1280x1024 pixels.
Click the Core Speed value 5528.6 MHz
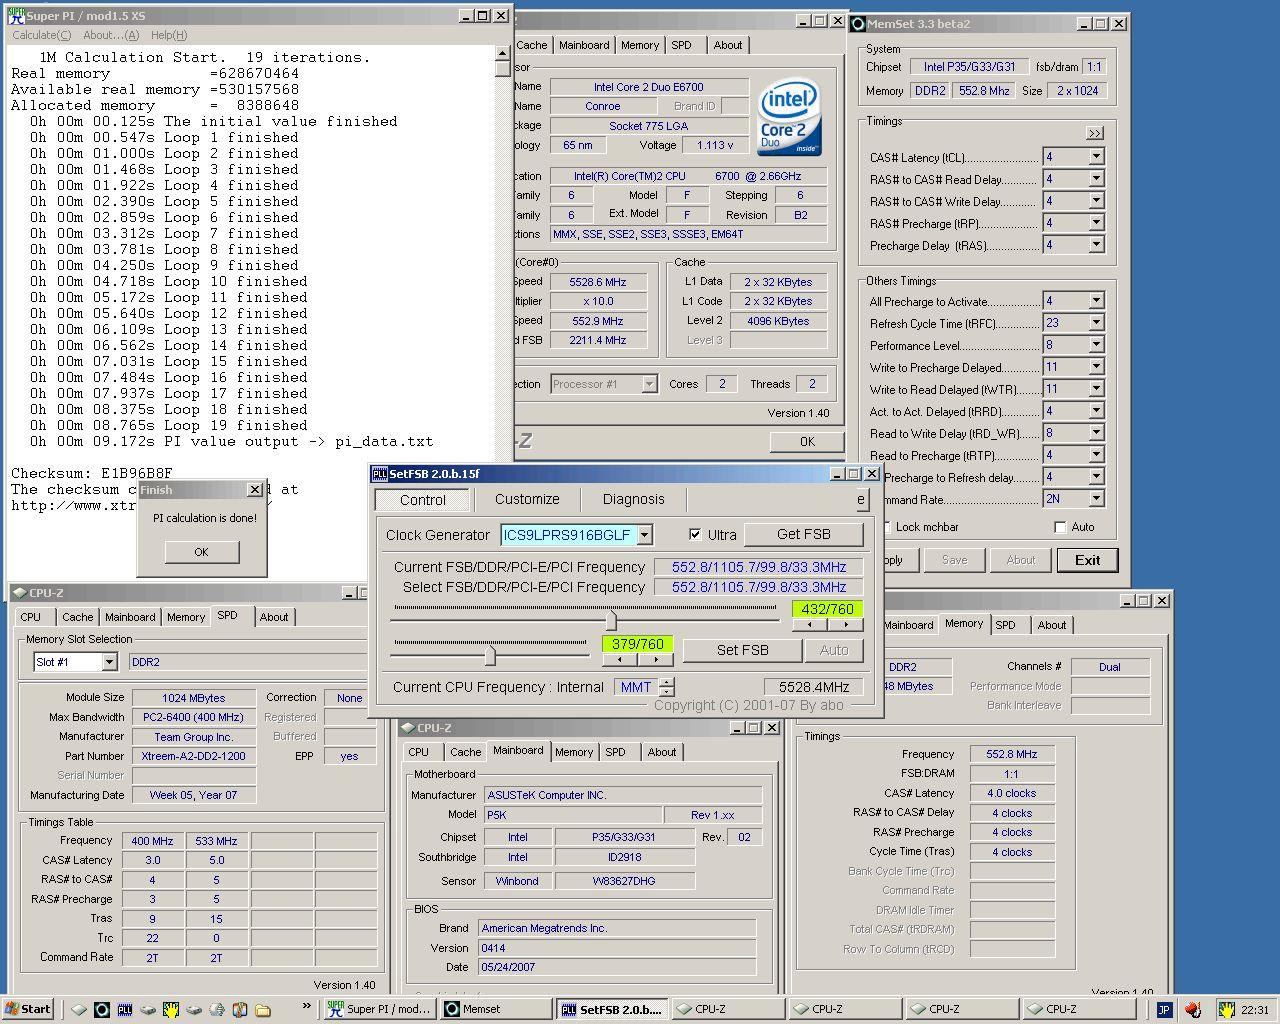pyautogui.click(x=597, y=282)
